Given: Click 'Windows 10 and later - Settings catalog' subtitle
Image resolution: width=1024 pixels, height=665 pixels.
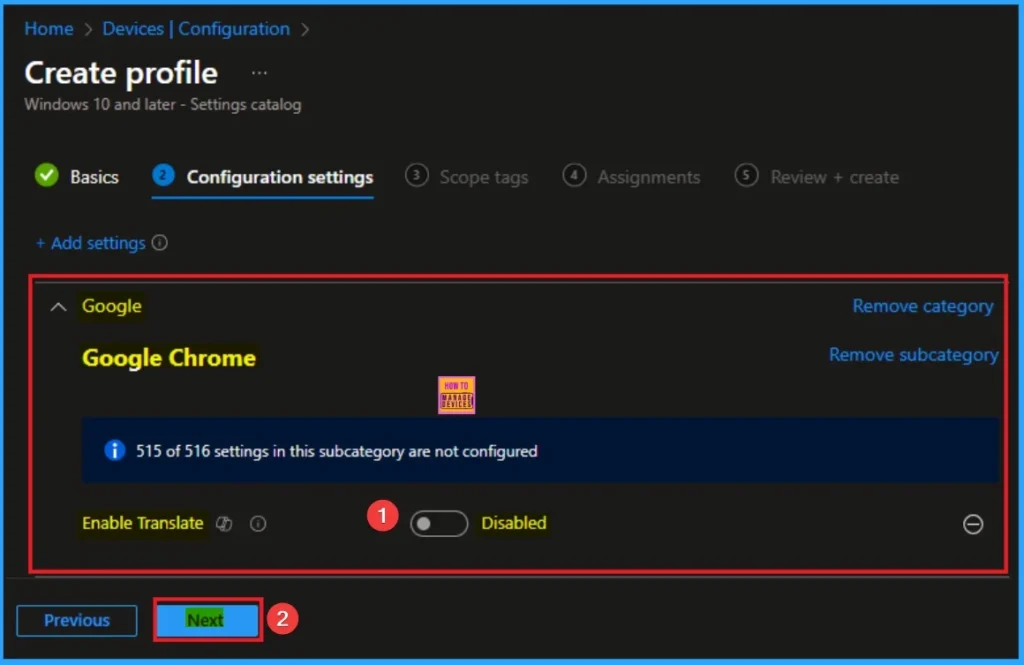Looking at the screenshot, I should click(x=163, y=105).
